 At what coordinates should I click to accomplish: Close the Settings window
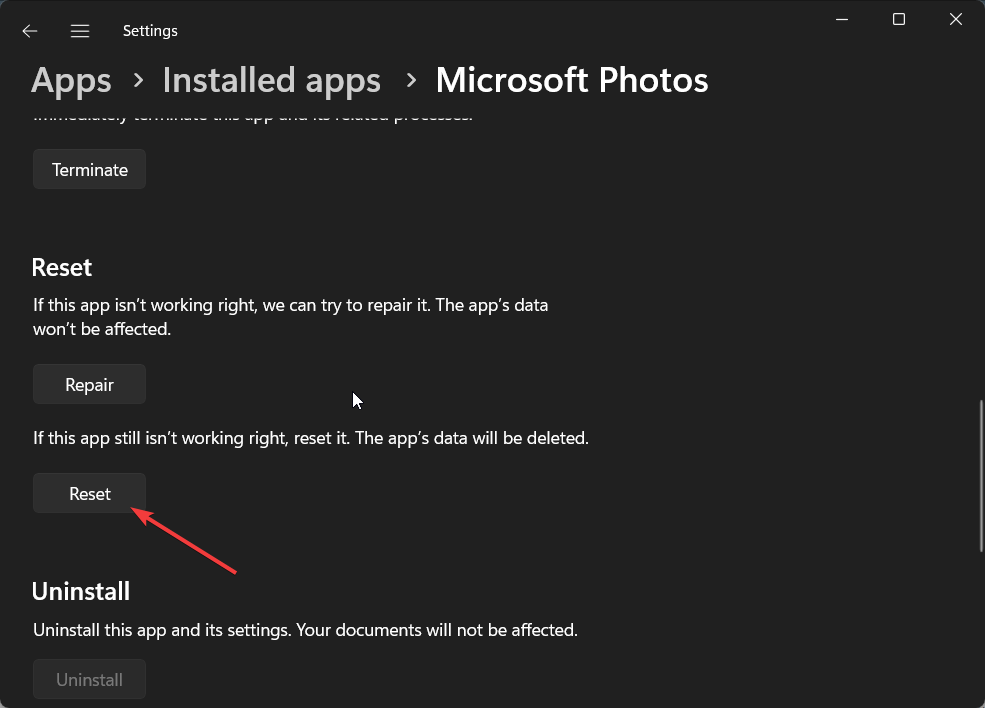pos(955,19)
